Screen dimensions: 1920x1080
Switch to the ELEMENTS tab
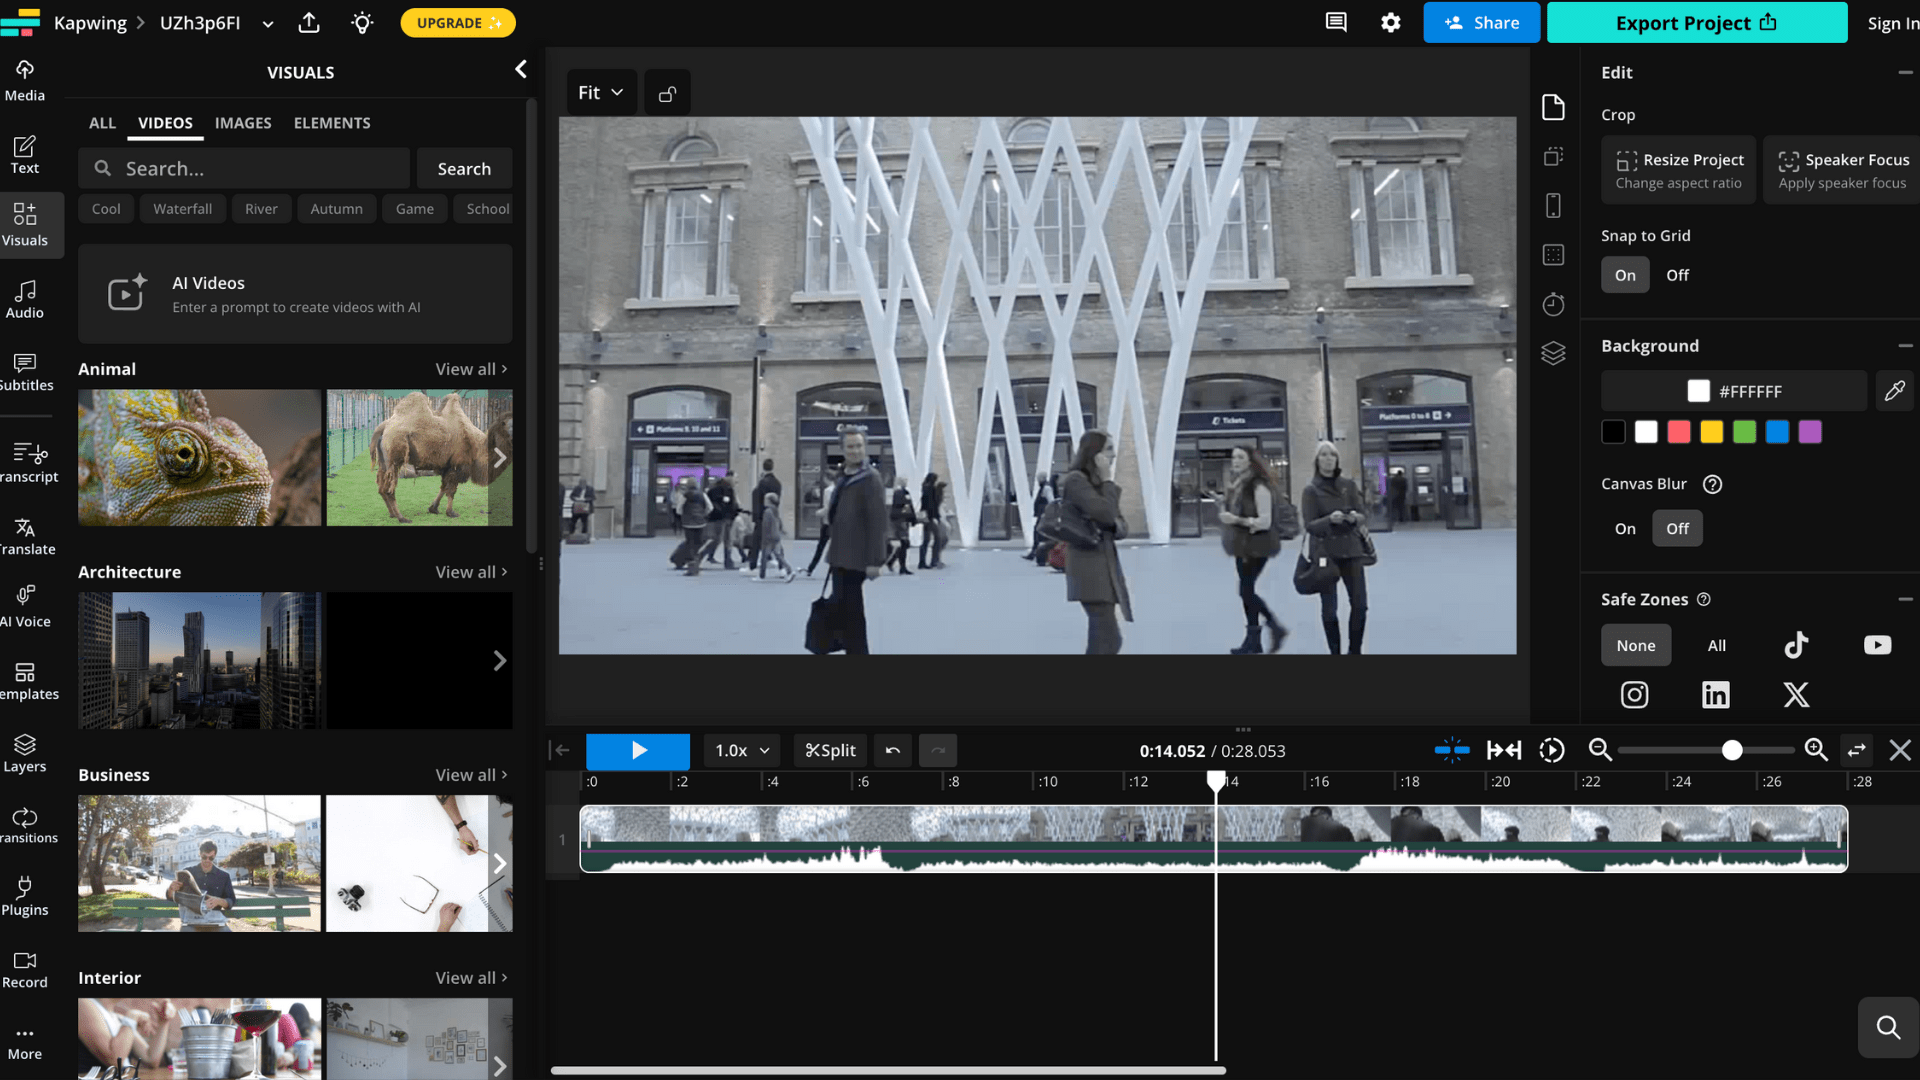point(332,123)
